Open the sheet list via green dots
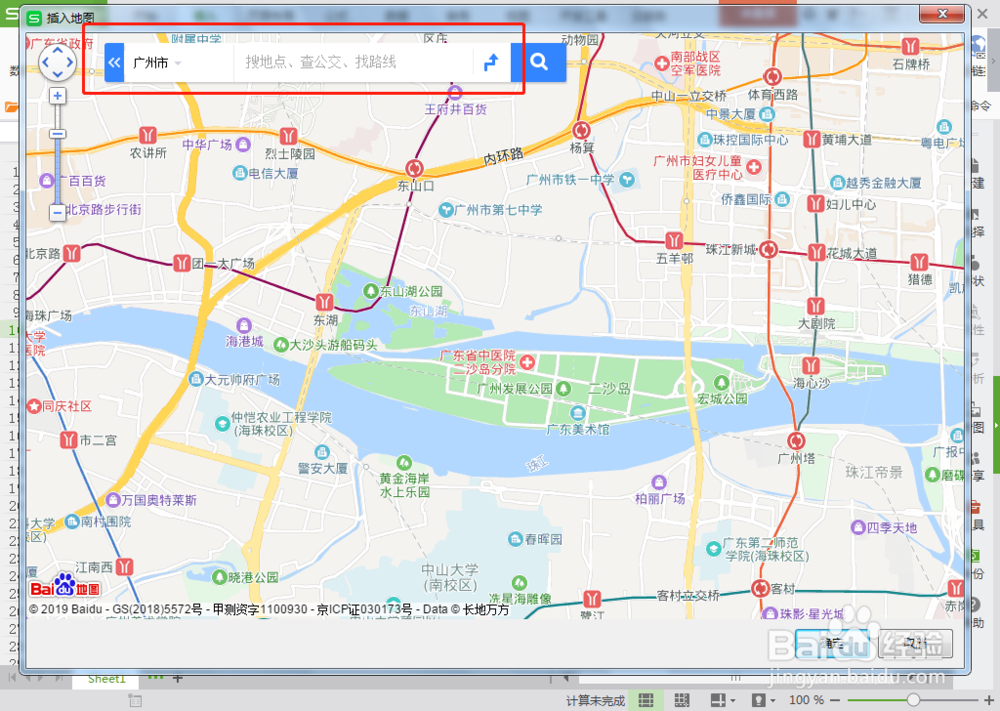 pos(156,677)
